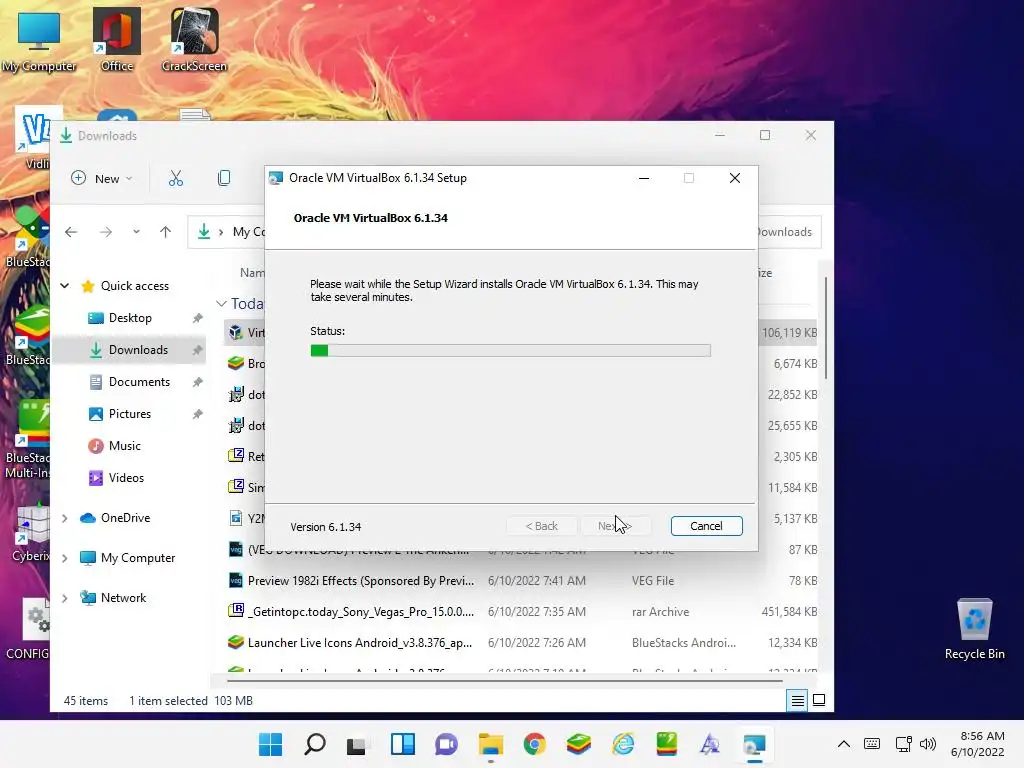Screen dimensions: 1024x768
Task: Minimize the VirtualBox Setup window
Action: (644, 178)
